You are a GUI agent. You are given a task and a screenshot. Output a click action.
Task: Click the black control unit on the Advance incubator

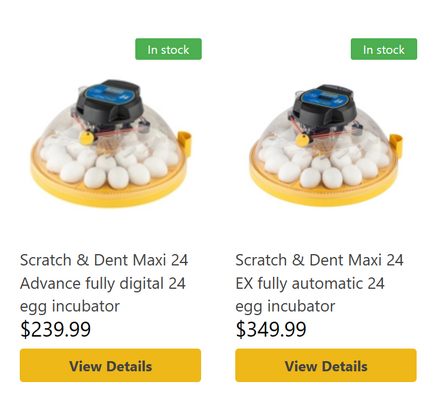click(x=109, y=101)
